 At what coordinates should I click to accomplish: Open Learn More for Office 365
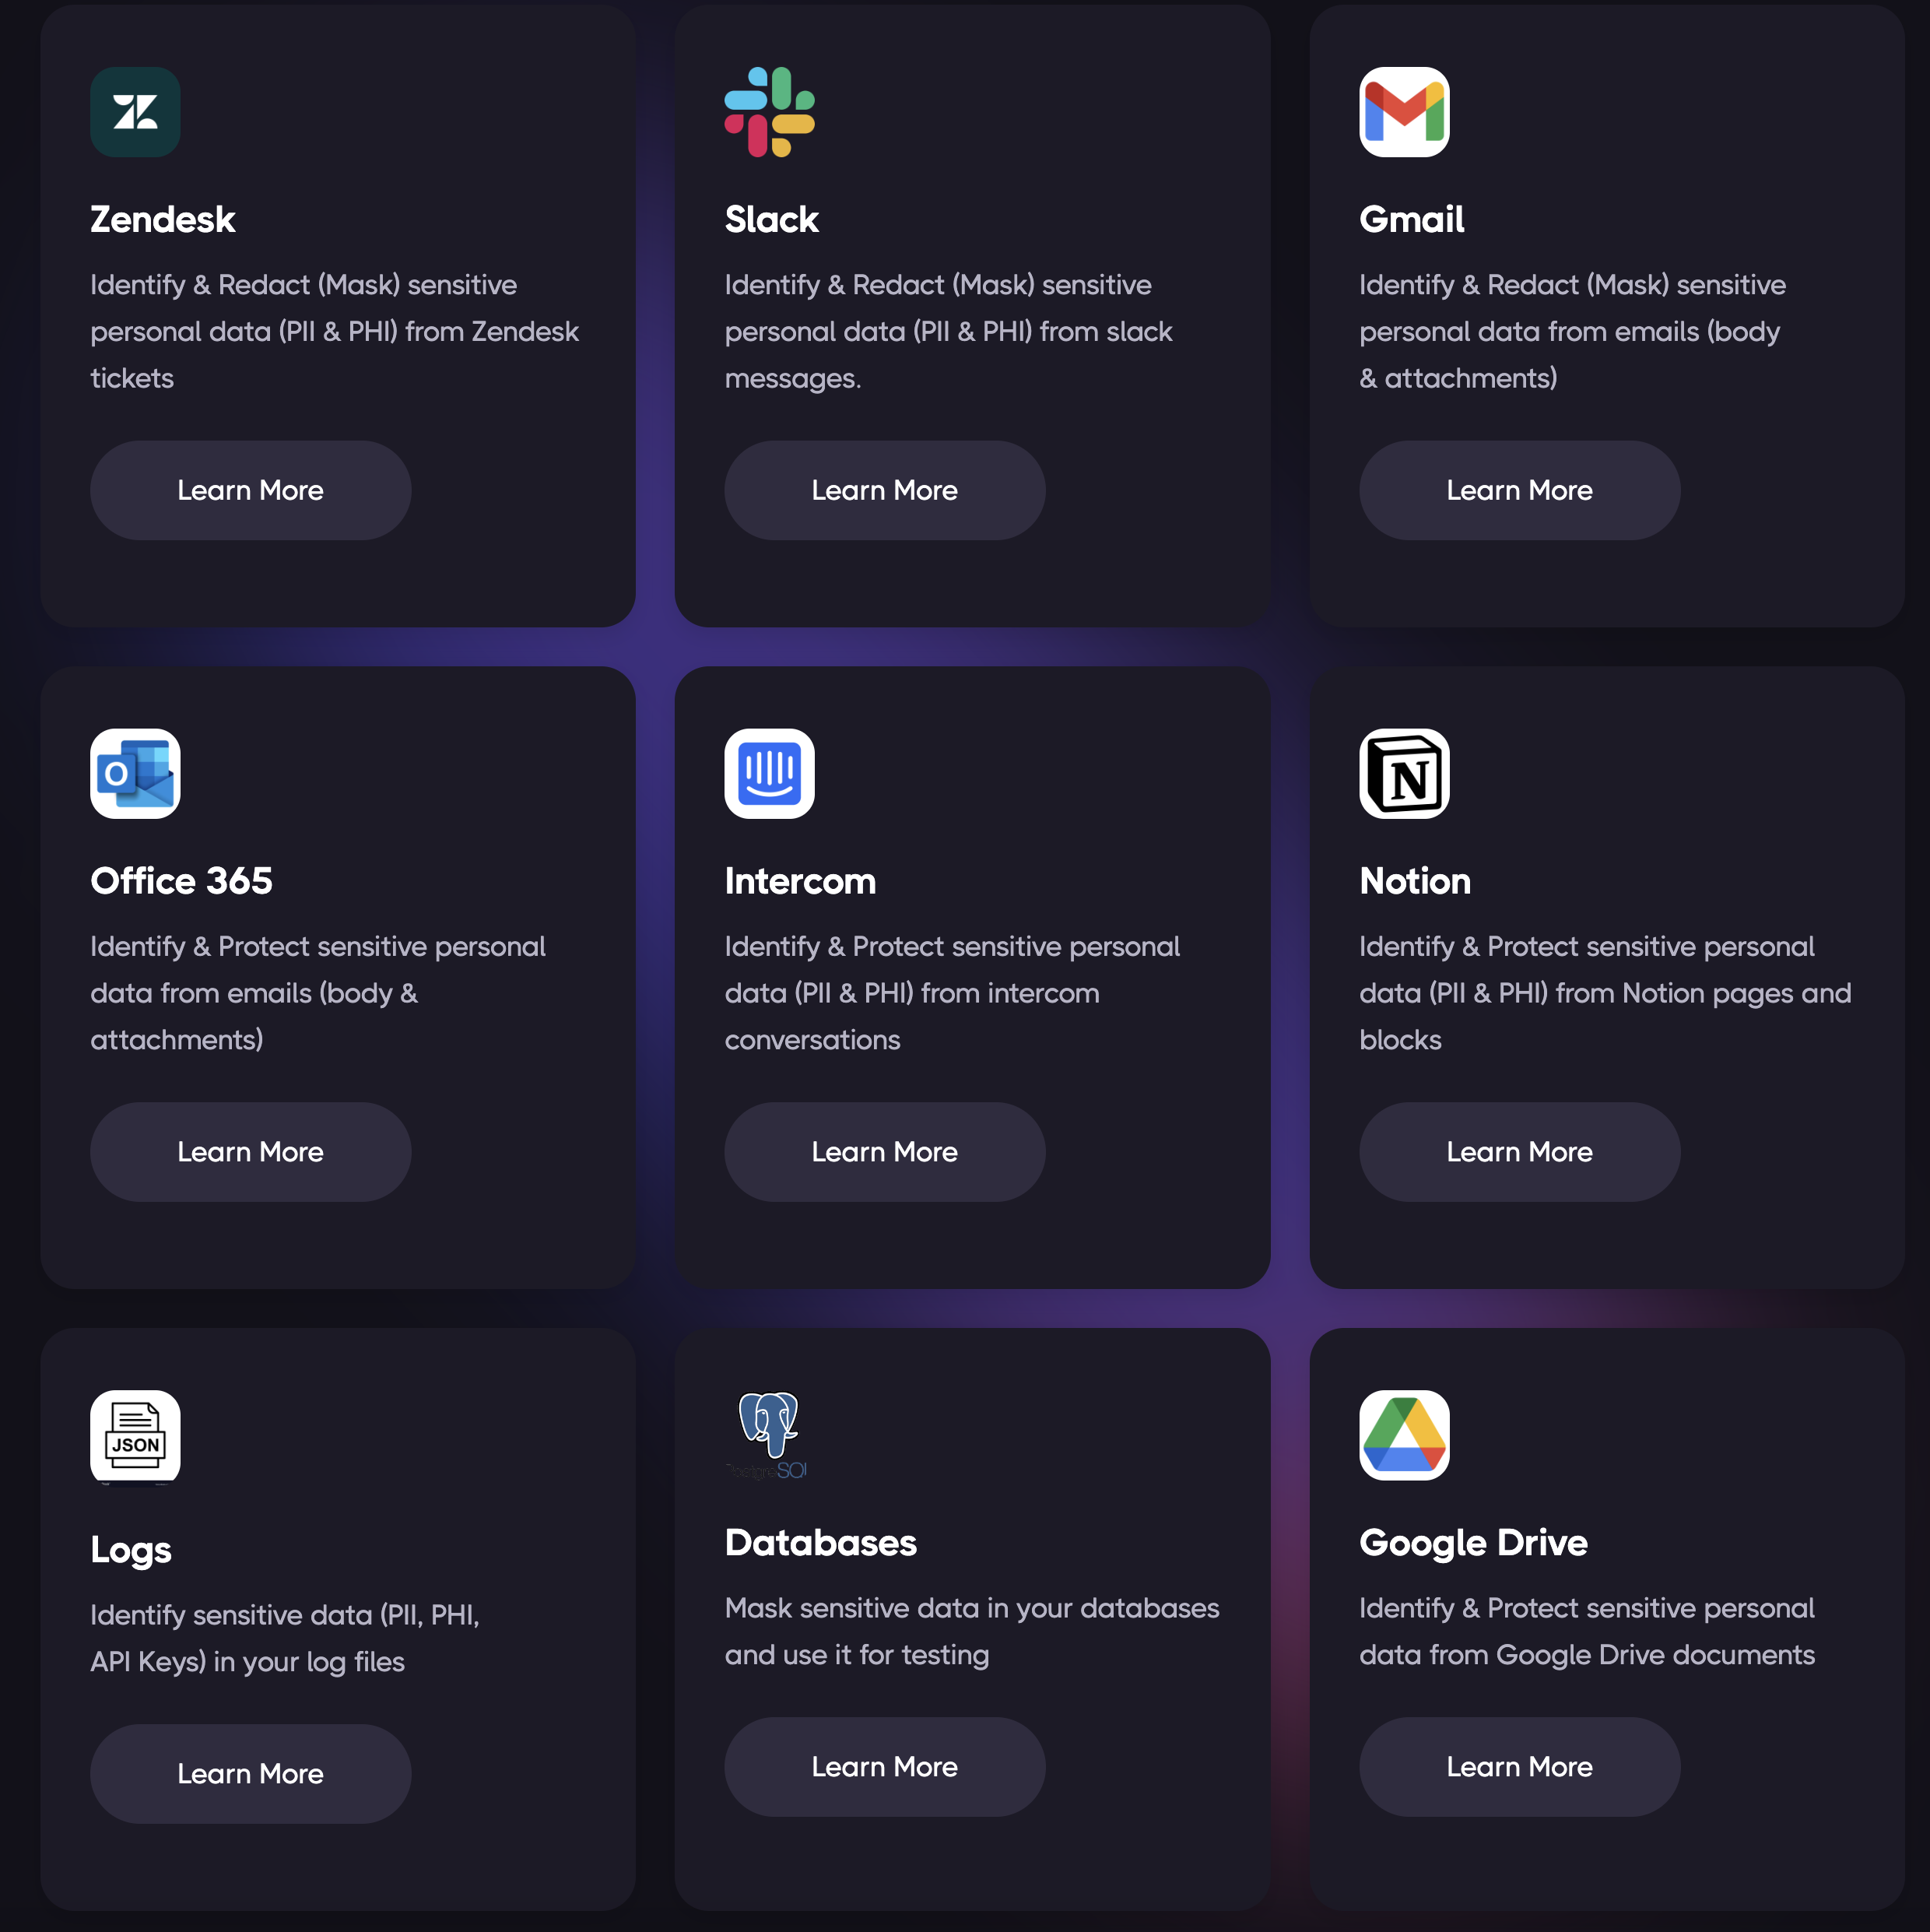coord(250,1152)
